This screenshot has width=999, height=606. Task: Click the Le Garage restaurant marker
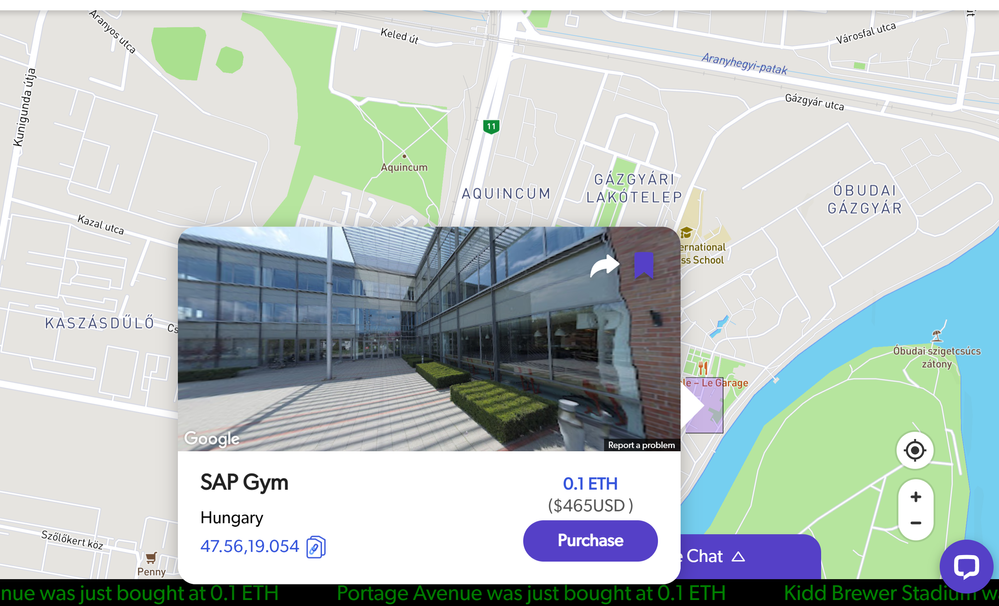[x=703, y=368]
